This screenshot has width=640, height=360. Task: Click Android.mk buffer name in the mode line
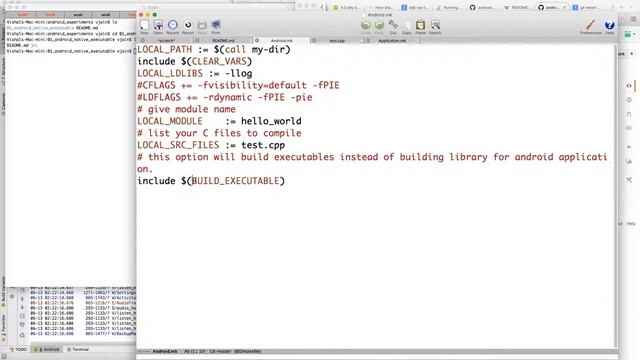(165, 351)
